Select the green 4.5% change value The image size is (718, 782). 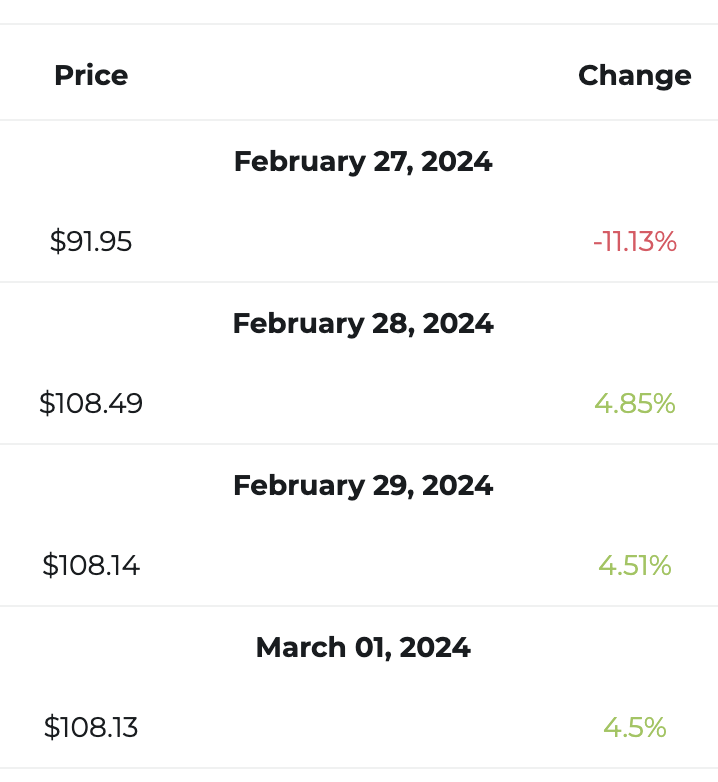pos(634,728)
